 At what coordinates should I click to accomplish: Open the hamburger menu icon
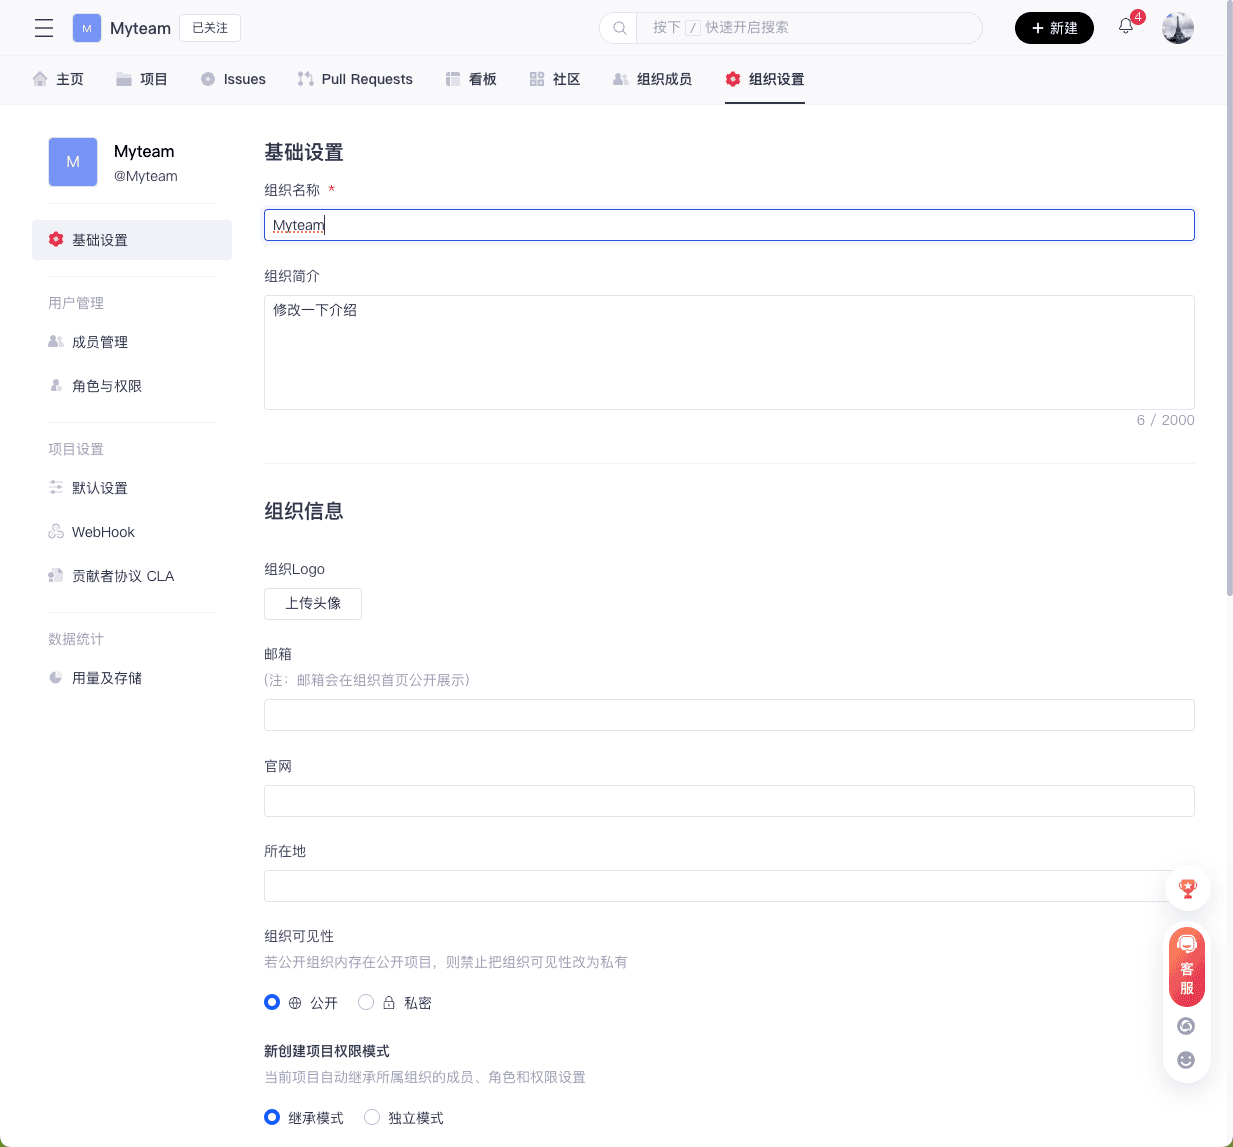point(44,28)
